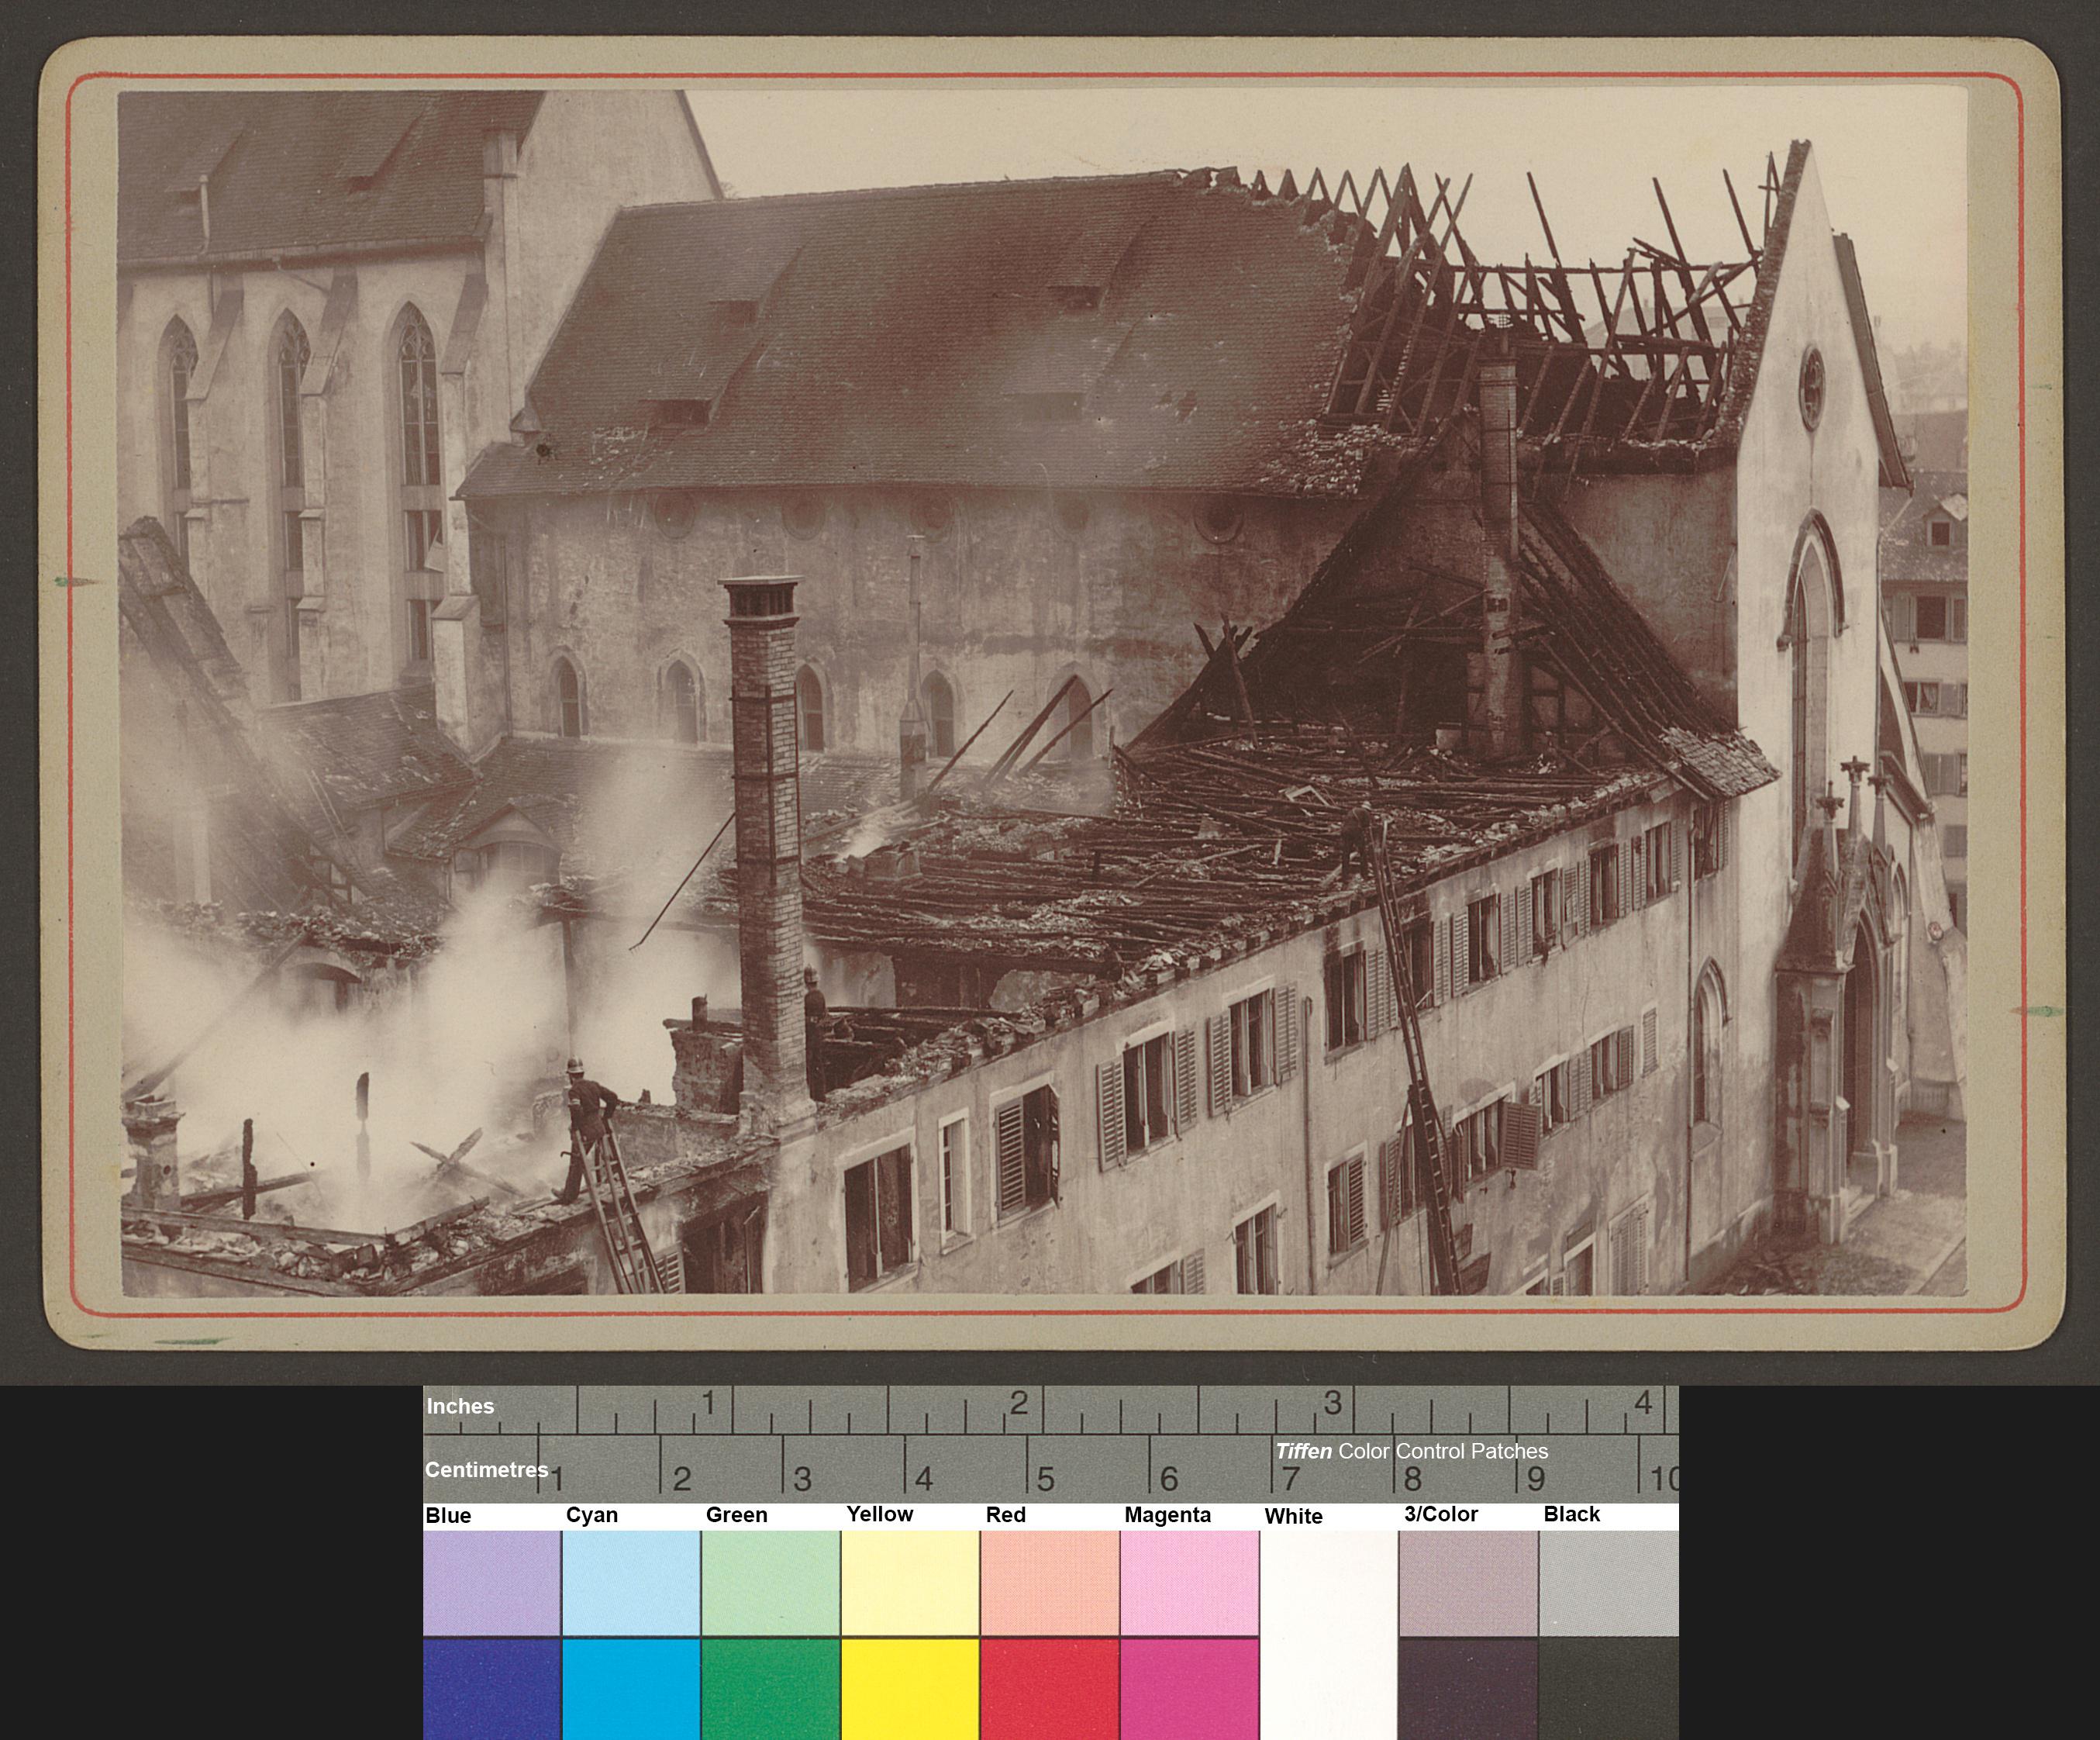Click the light Yellow color patch

click(x=910, y=1582)
